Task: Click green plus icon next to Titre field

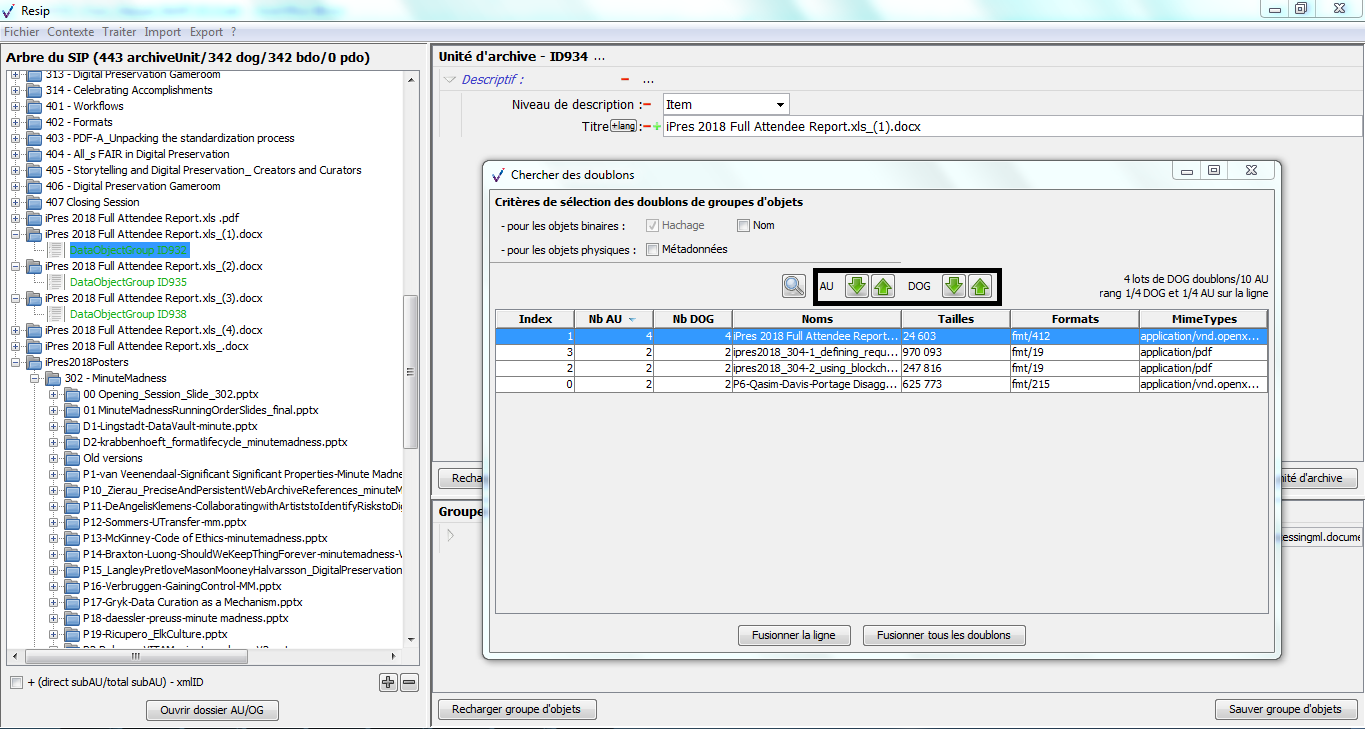Action: [x=657, y=126]
